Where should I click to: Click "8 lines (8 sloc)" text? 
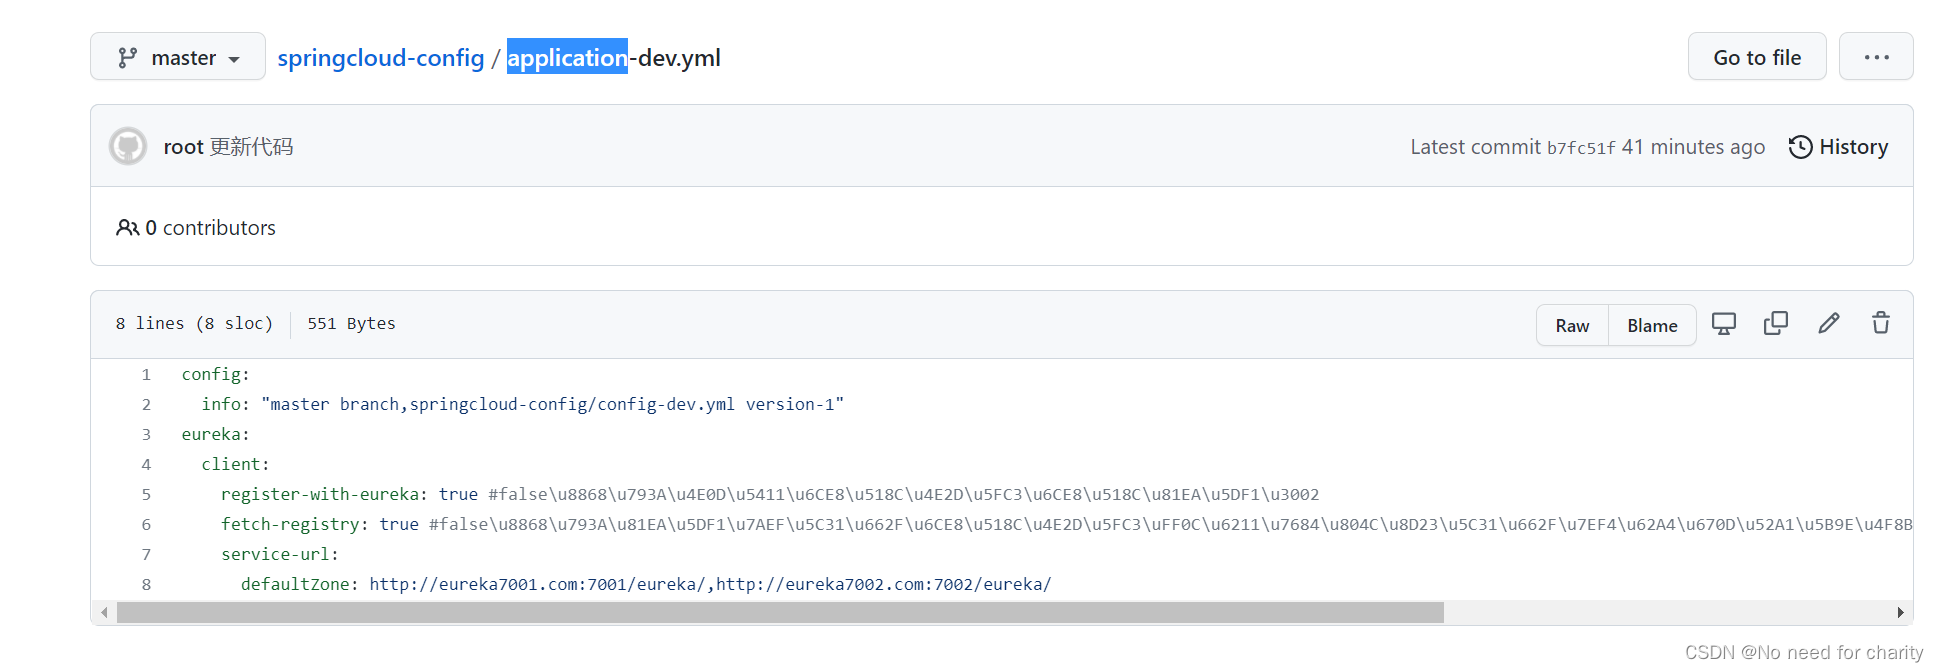(x=194, y=323)
